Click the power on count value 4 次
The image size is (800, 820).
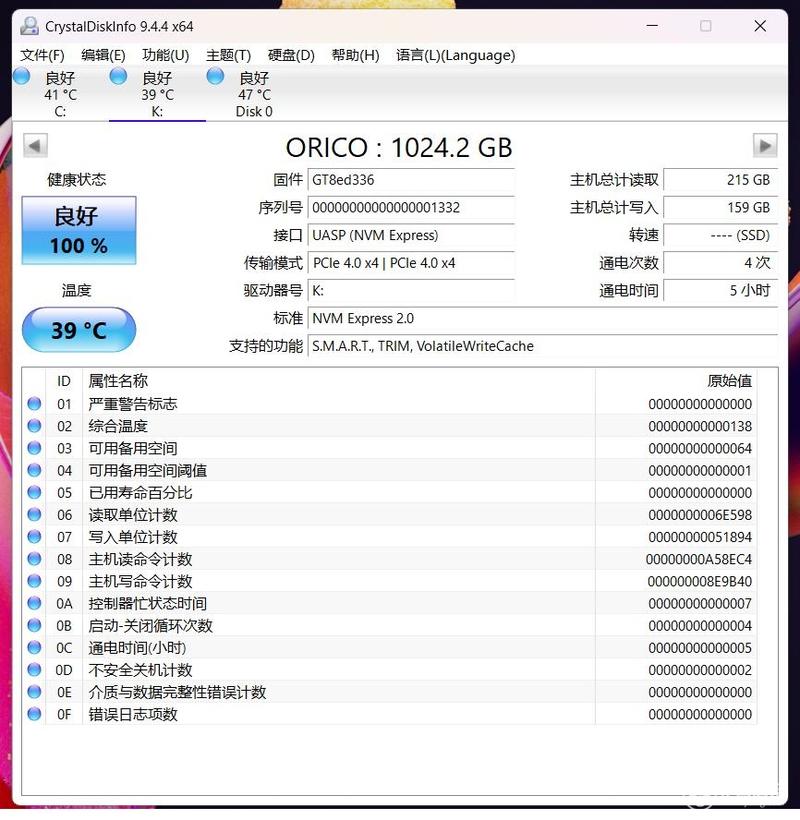tap(720, 263)
